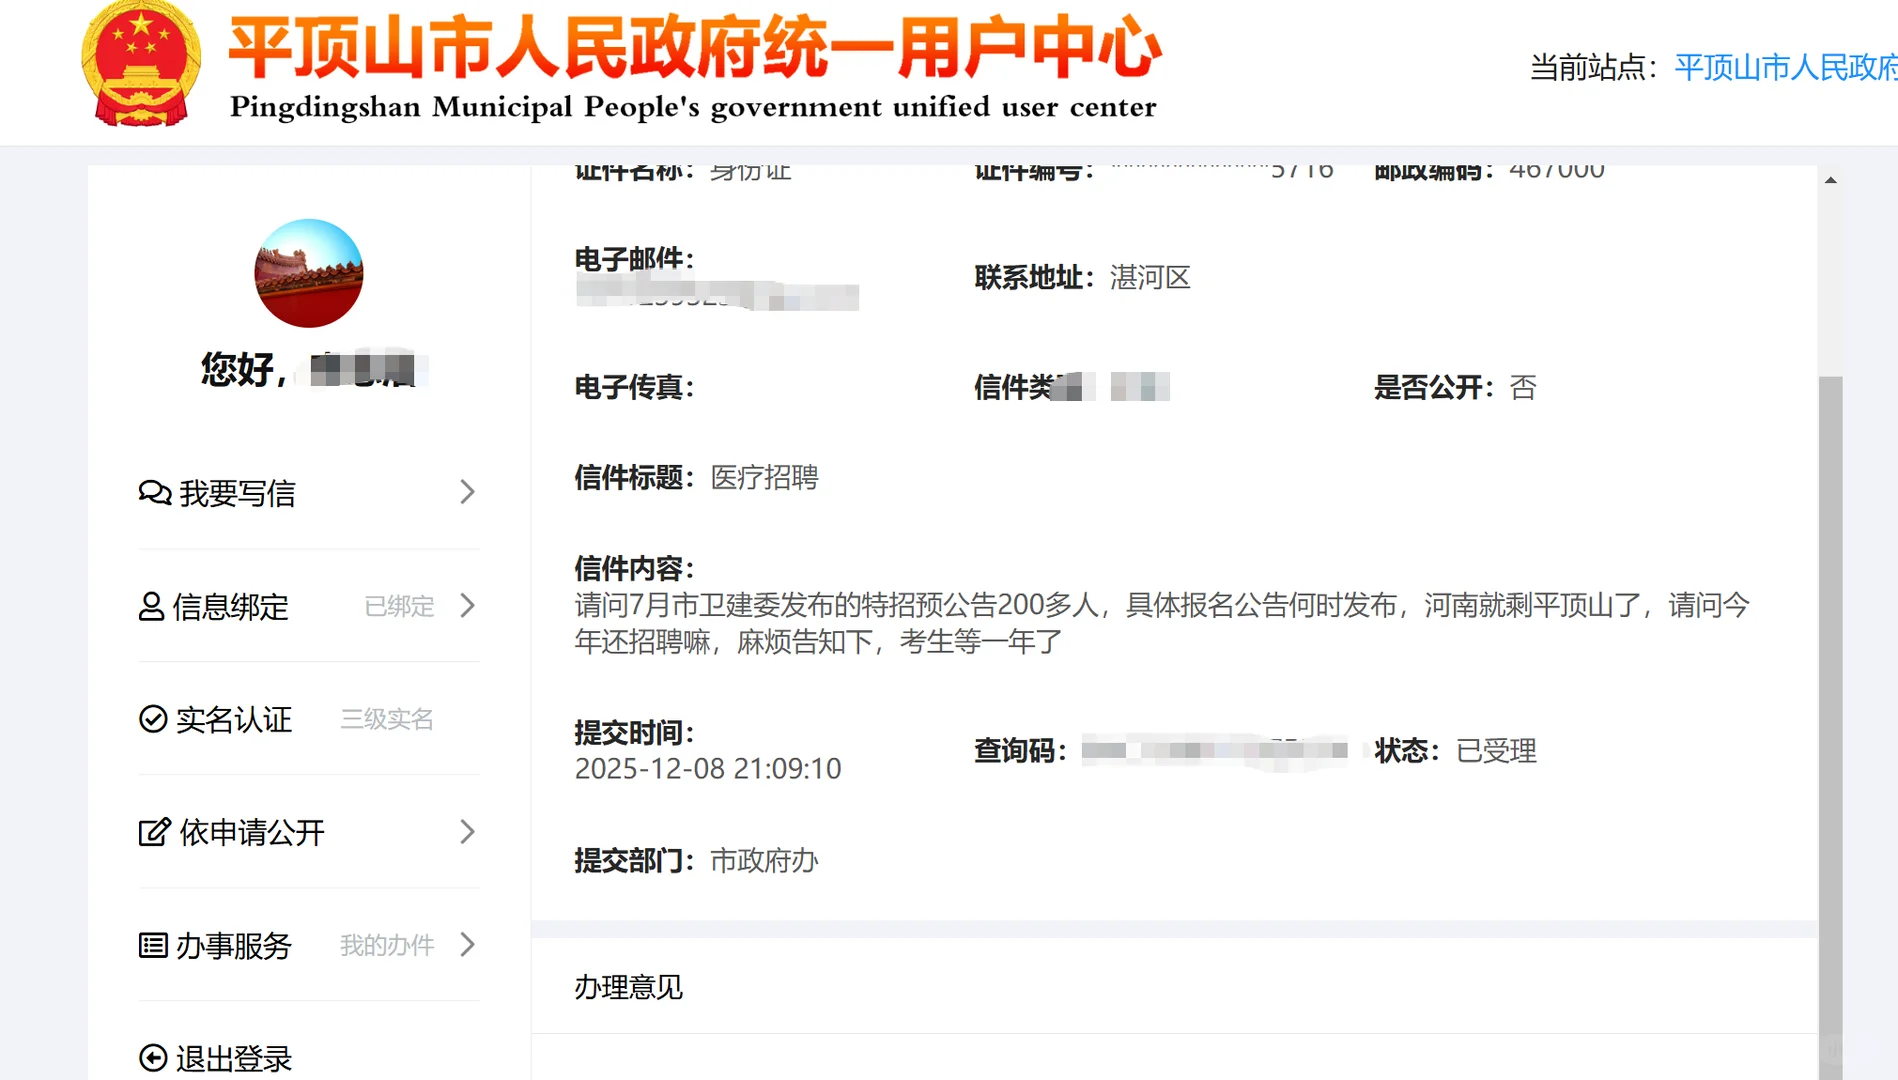Open the 依申请公开 menu item
Image resolution: width=1898 pixels, height=1080 pixels.
click(x=309, y=832)
